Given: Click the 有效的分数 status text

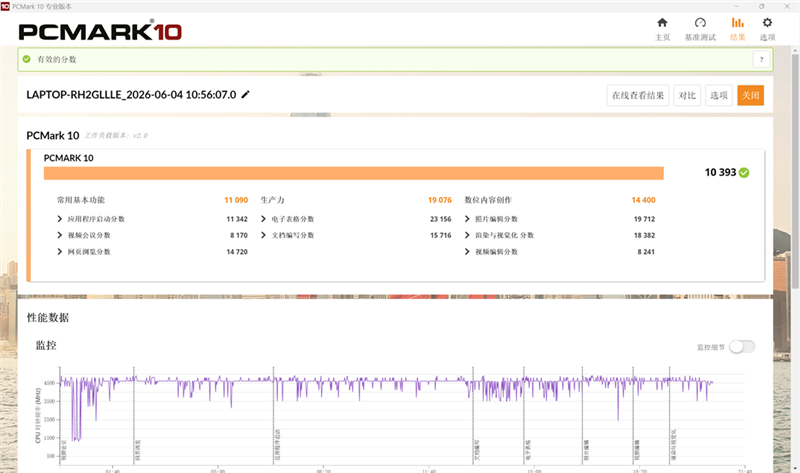Looking at the screenshot, I should (x=57, y=59).
